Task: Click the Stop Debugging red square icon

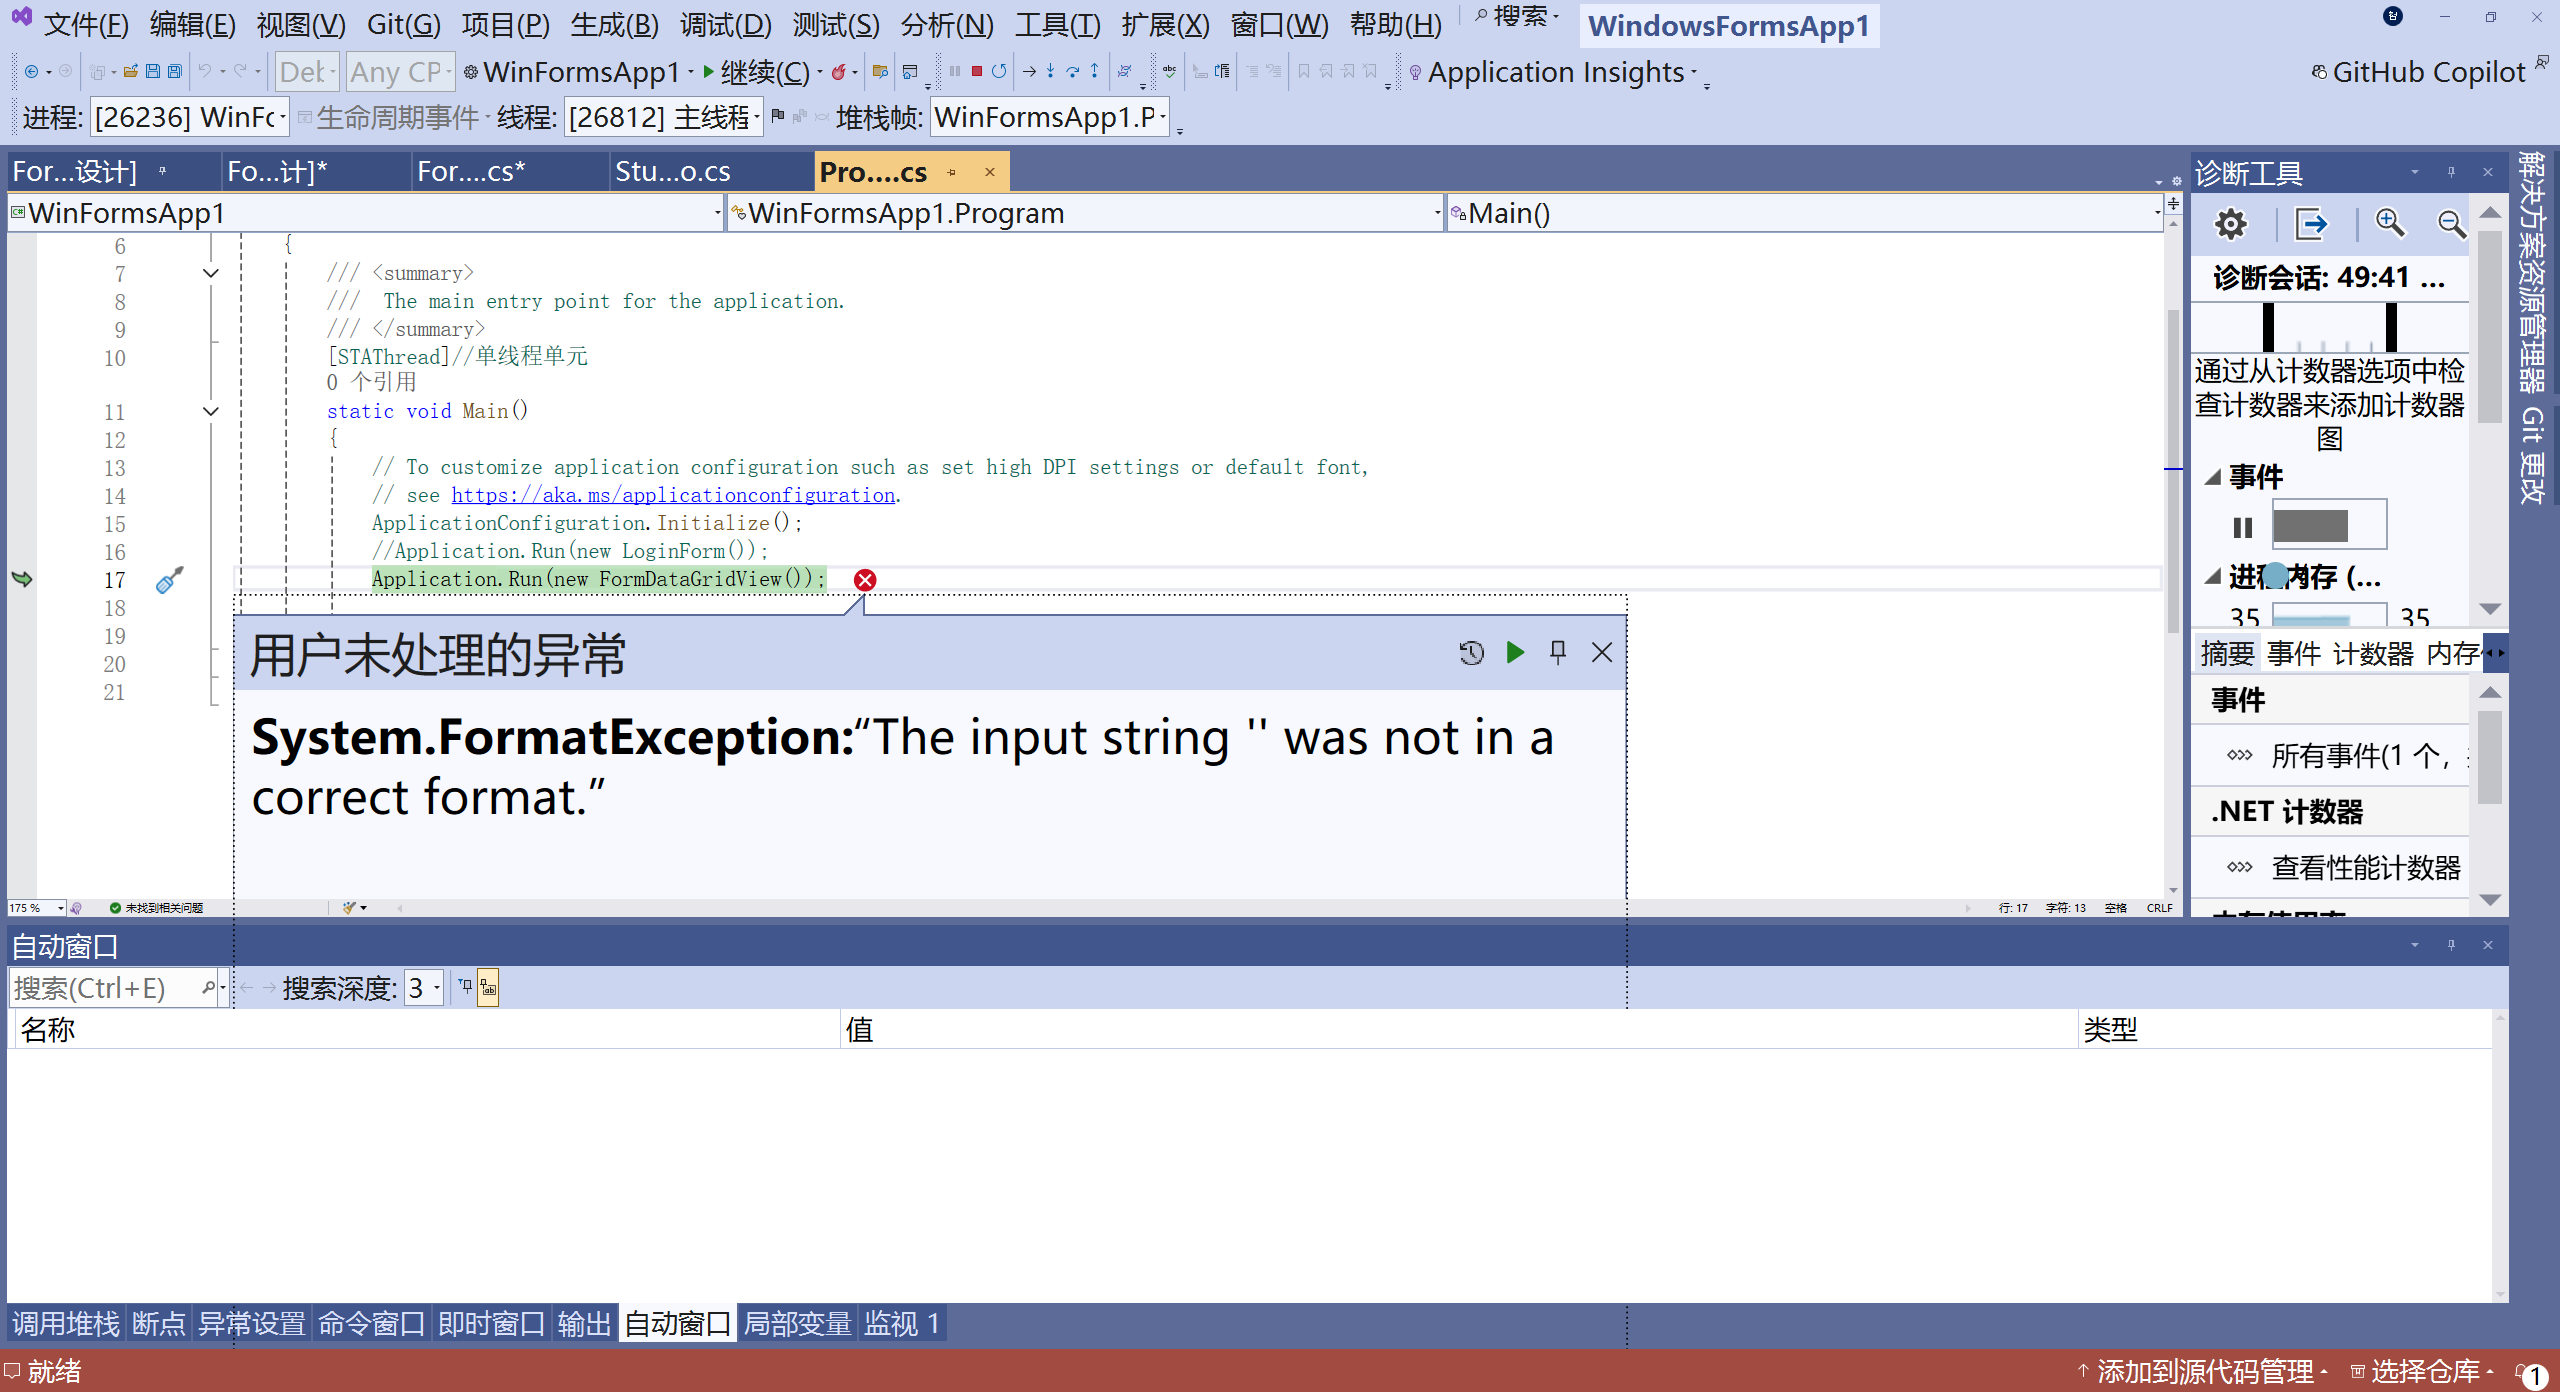Action: tap(977, 71)
